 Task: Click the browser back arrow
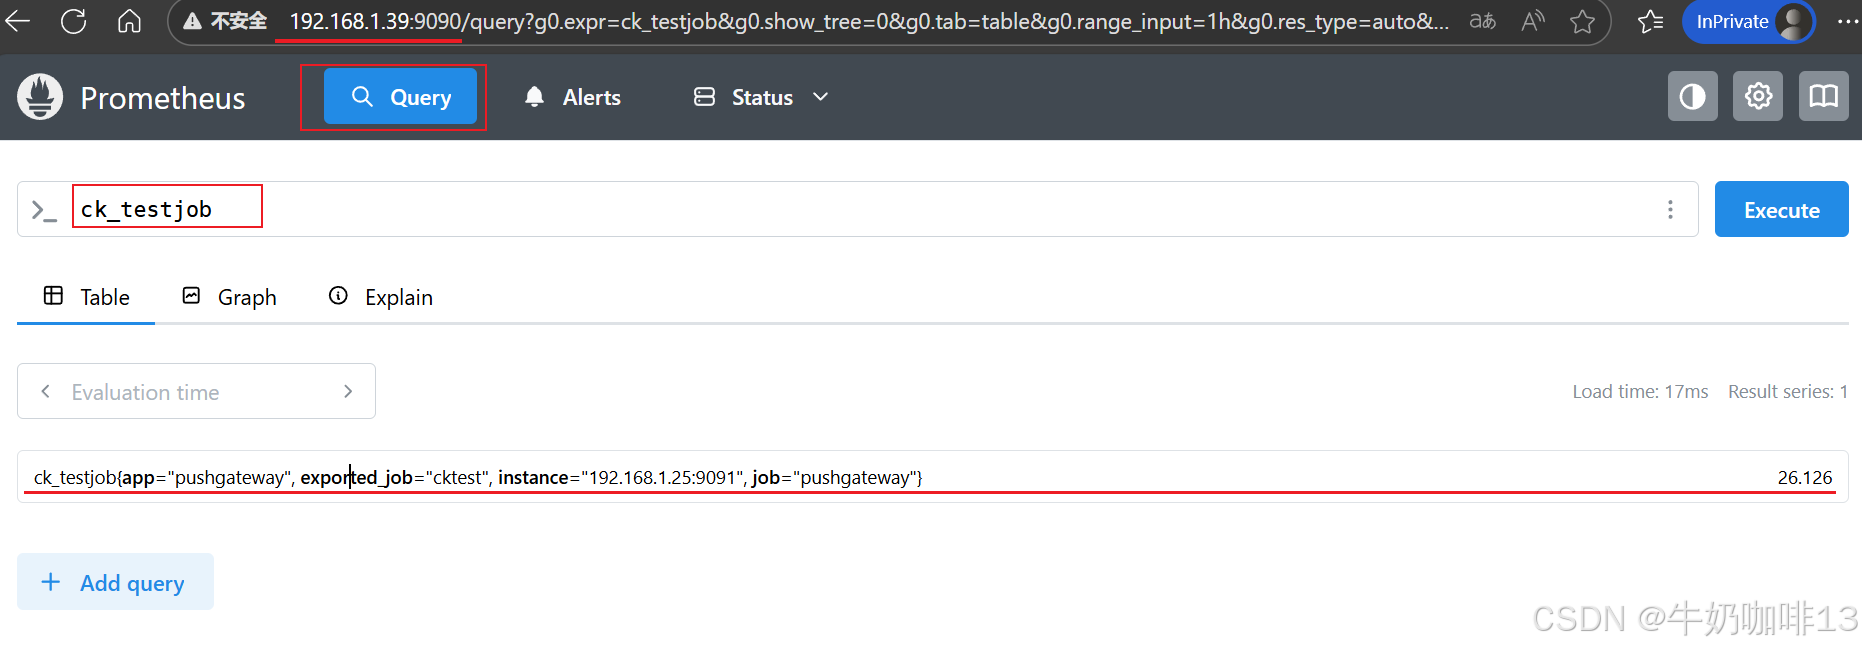coord(18,21)
